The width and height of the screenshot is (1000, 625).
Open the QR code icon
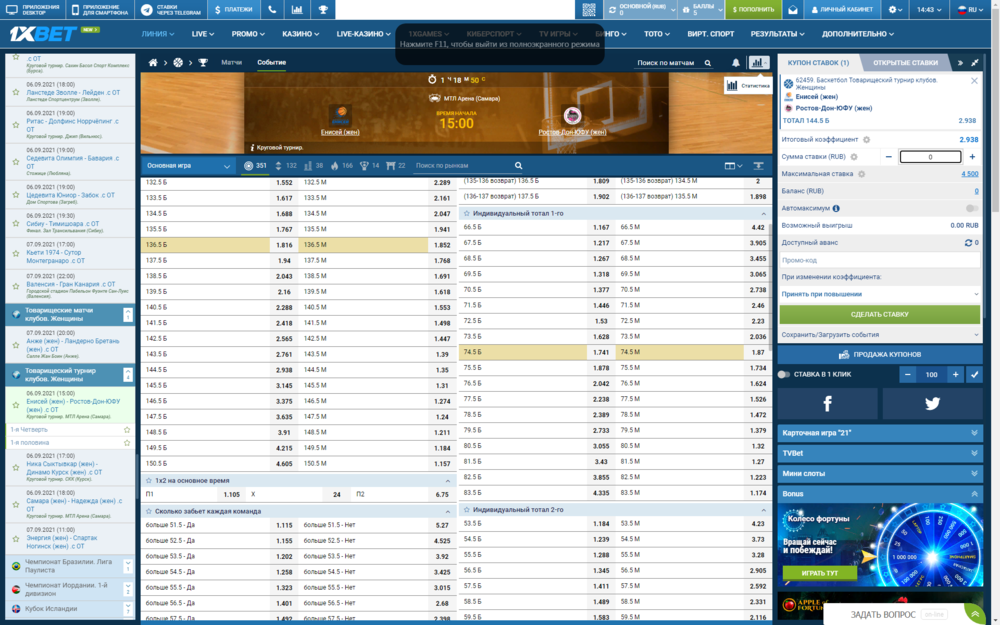click(x=589, y=10)
